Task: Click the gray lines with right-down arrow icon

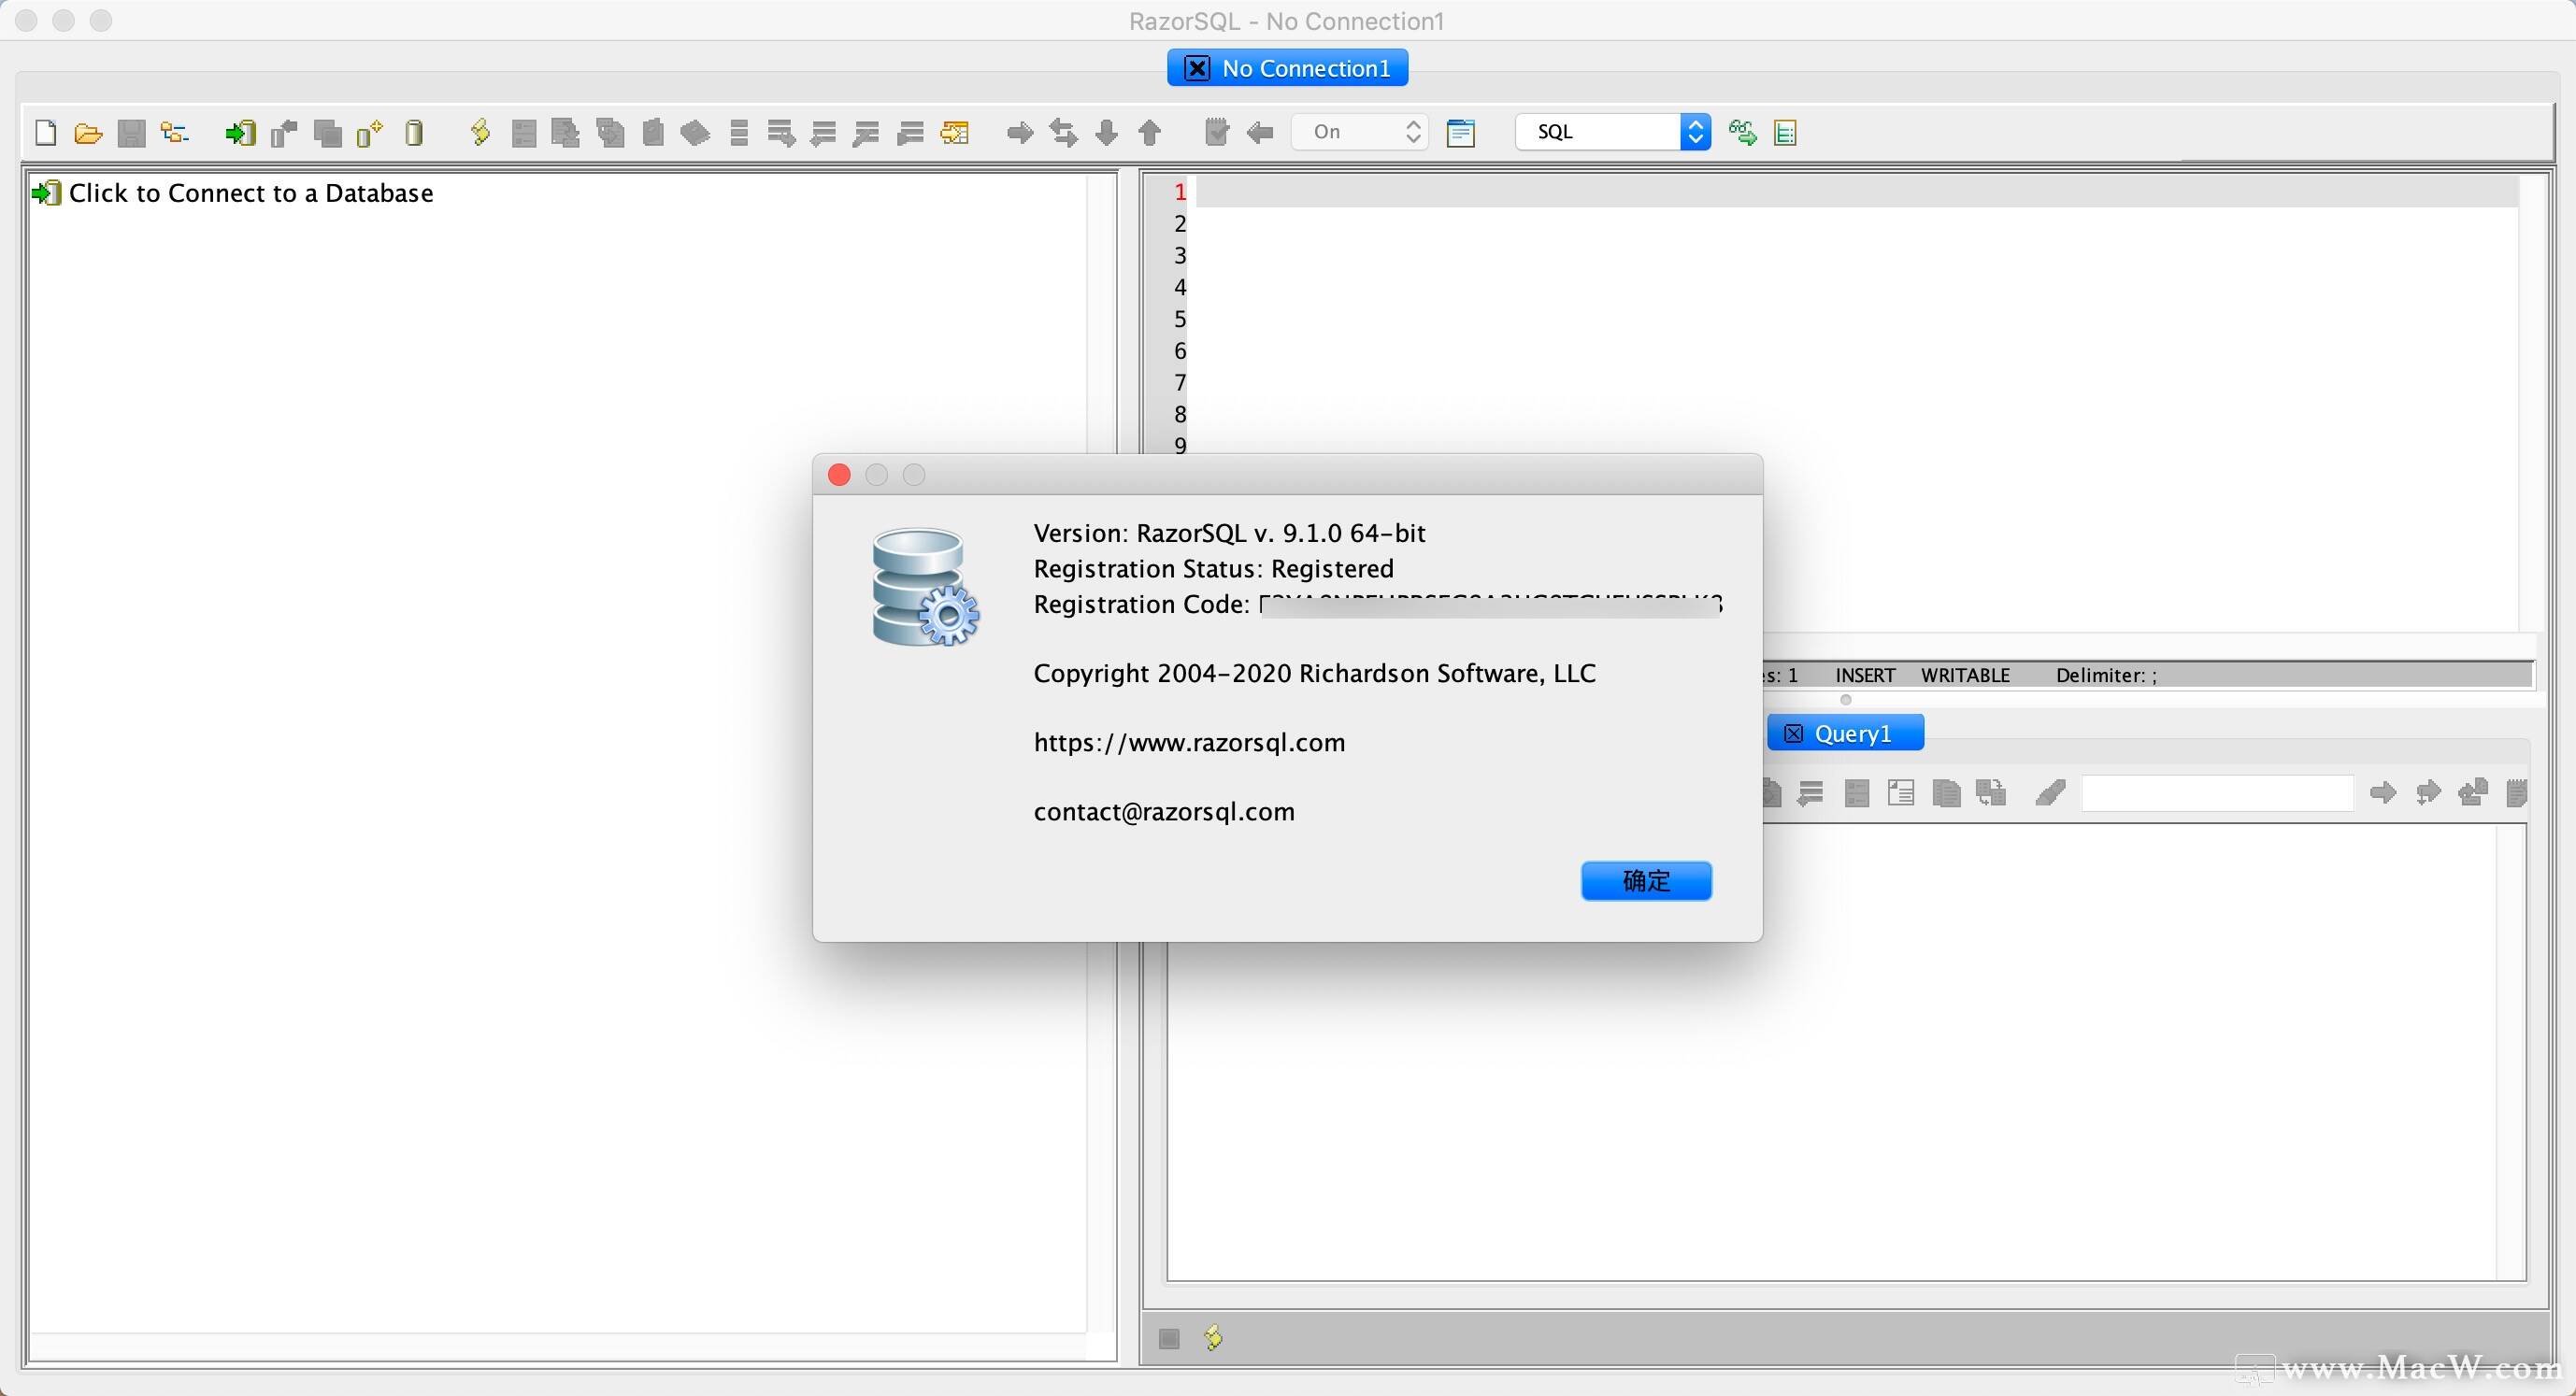Action: (781, 132)
